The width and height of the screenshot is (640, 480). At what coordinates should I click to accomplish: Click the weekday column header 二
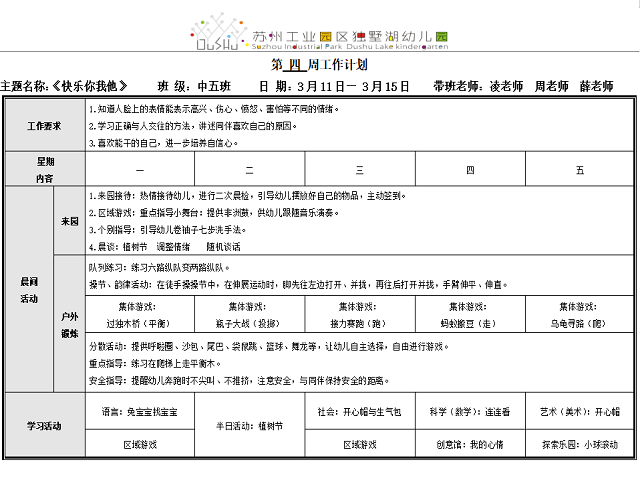(x=249, y=169)
